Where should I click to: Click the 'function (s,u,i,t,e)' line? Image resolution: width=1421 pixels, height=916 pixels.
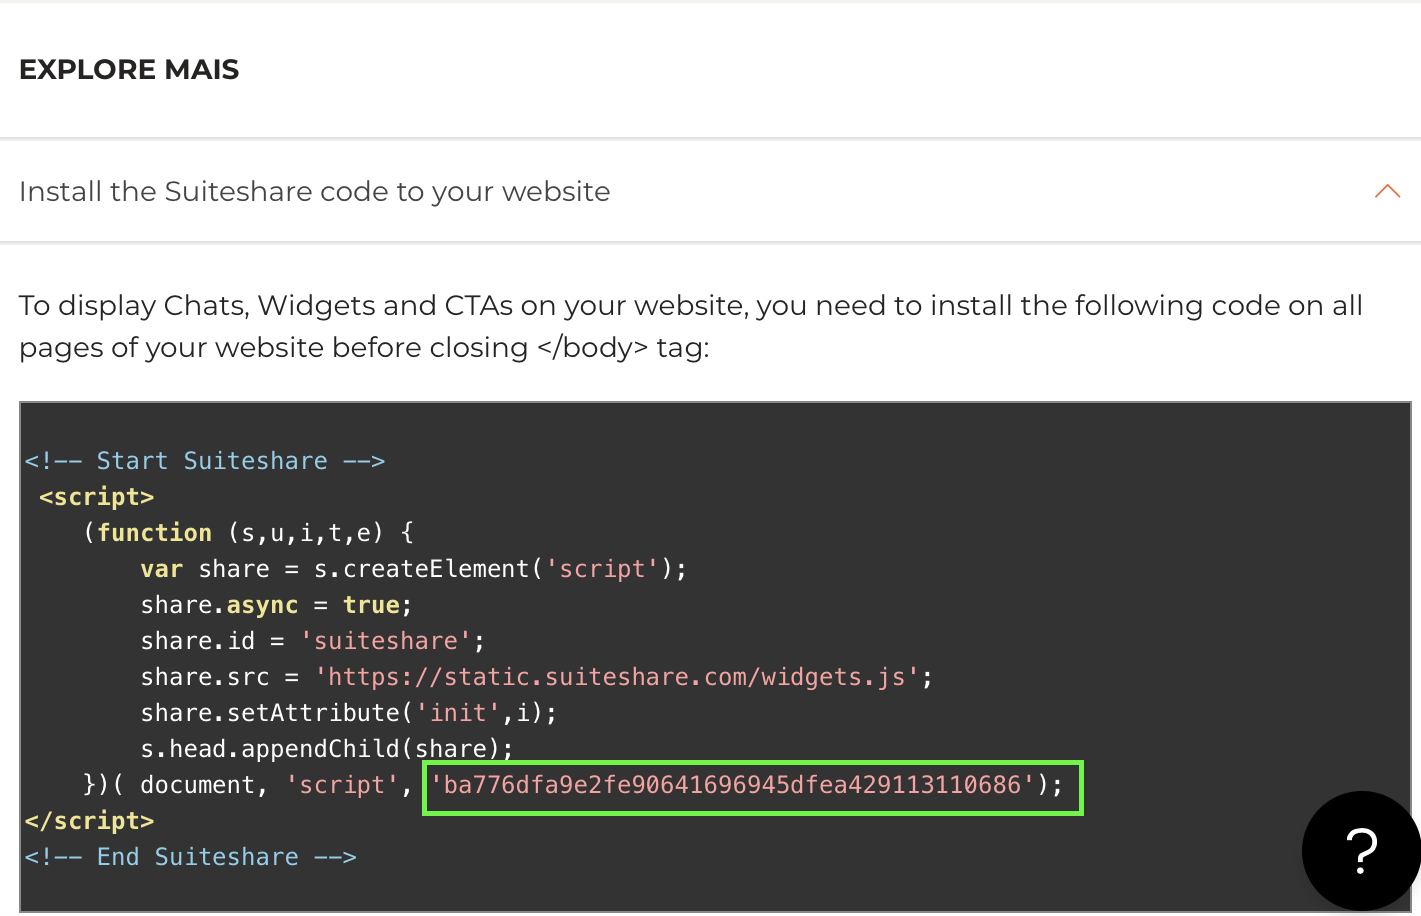248,533
